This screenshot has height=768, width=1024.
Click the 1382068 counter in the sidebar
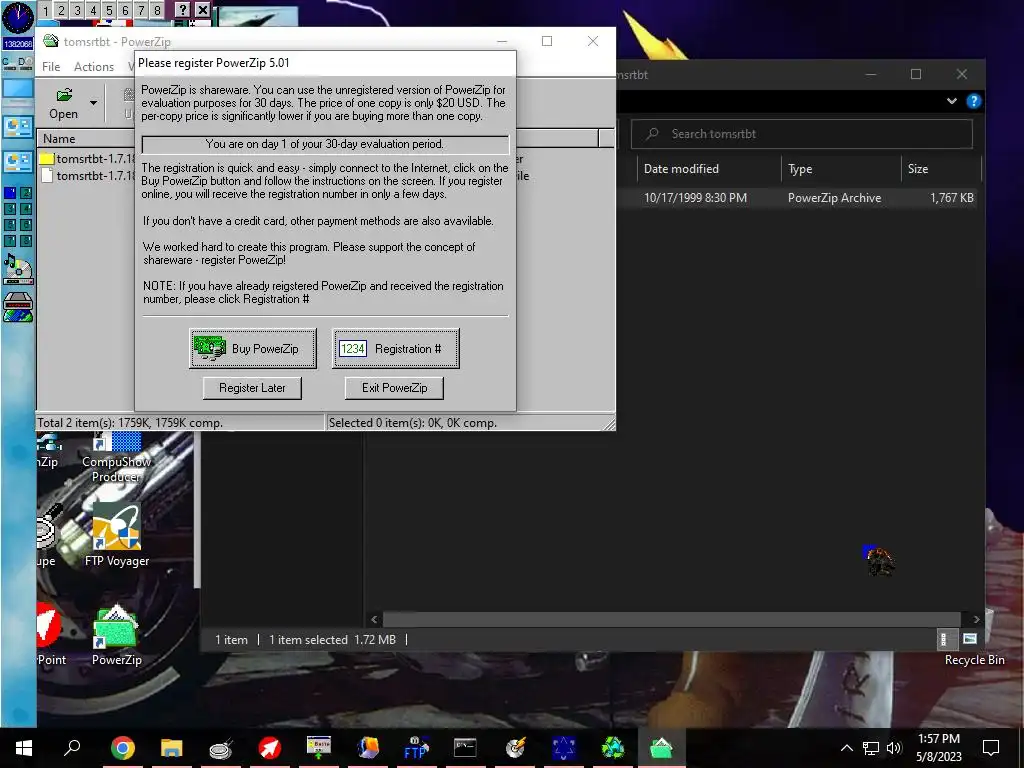pyautogui.click(x=18, y=44)
